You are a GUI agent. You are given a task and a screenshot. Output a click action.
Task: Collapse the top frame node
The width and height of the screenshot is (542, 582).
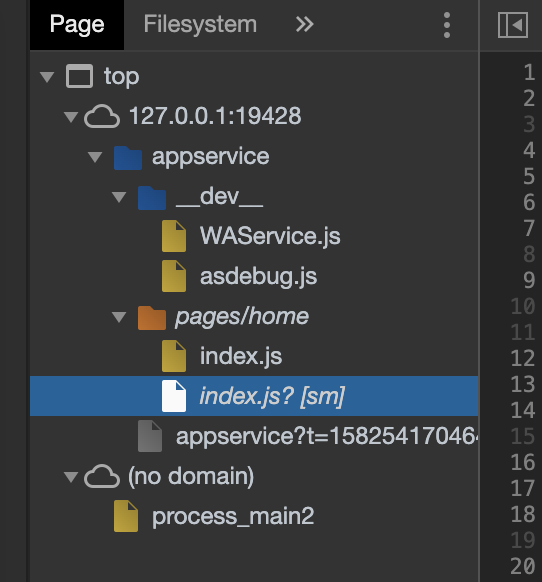(x=47, y=77)
